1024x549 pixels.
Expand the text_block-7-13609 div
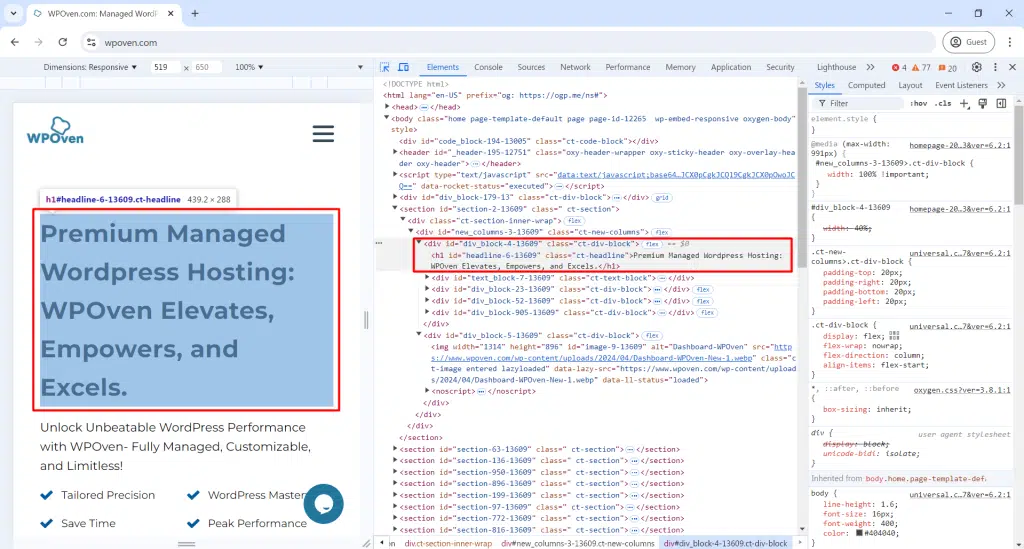(x=428, y=277)
